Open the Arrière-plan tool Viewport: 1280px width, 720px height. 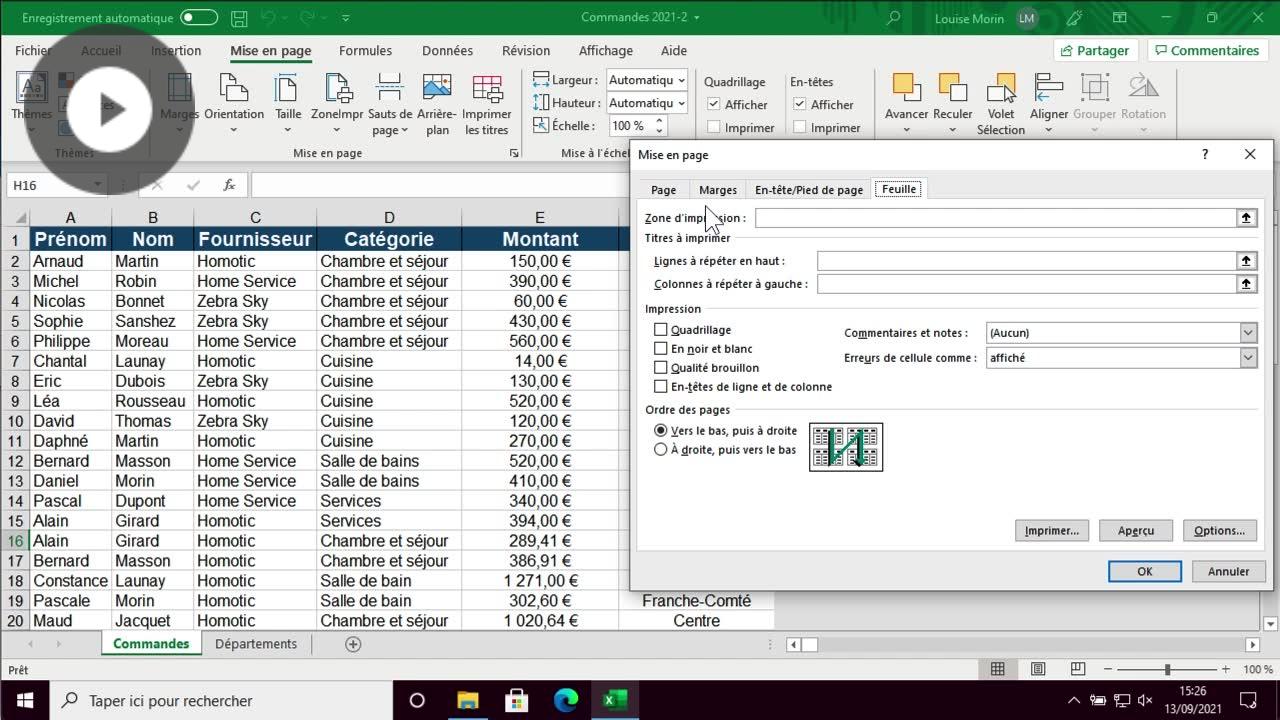coord(436,100)
